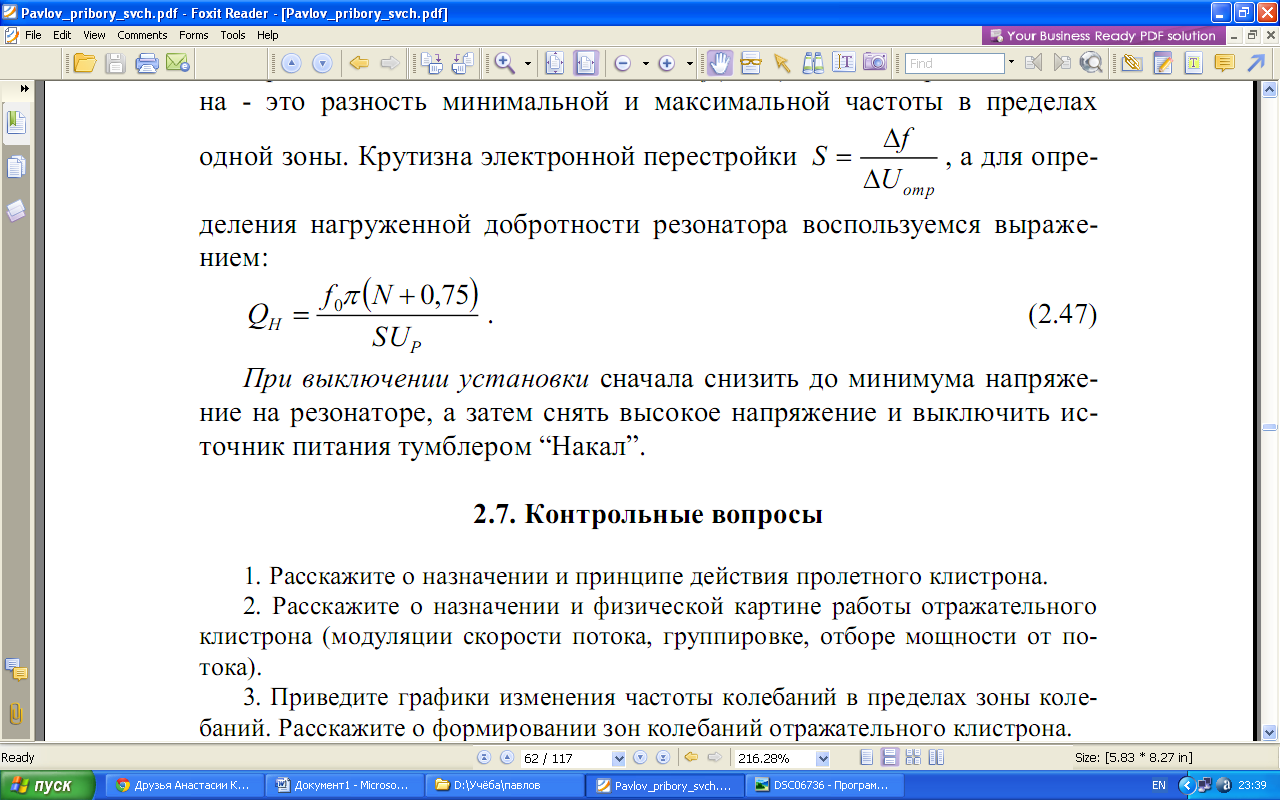Select the Note editing pencil tool
The height and width of the screenshot is (800, 1280).
click(1163, 63)
